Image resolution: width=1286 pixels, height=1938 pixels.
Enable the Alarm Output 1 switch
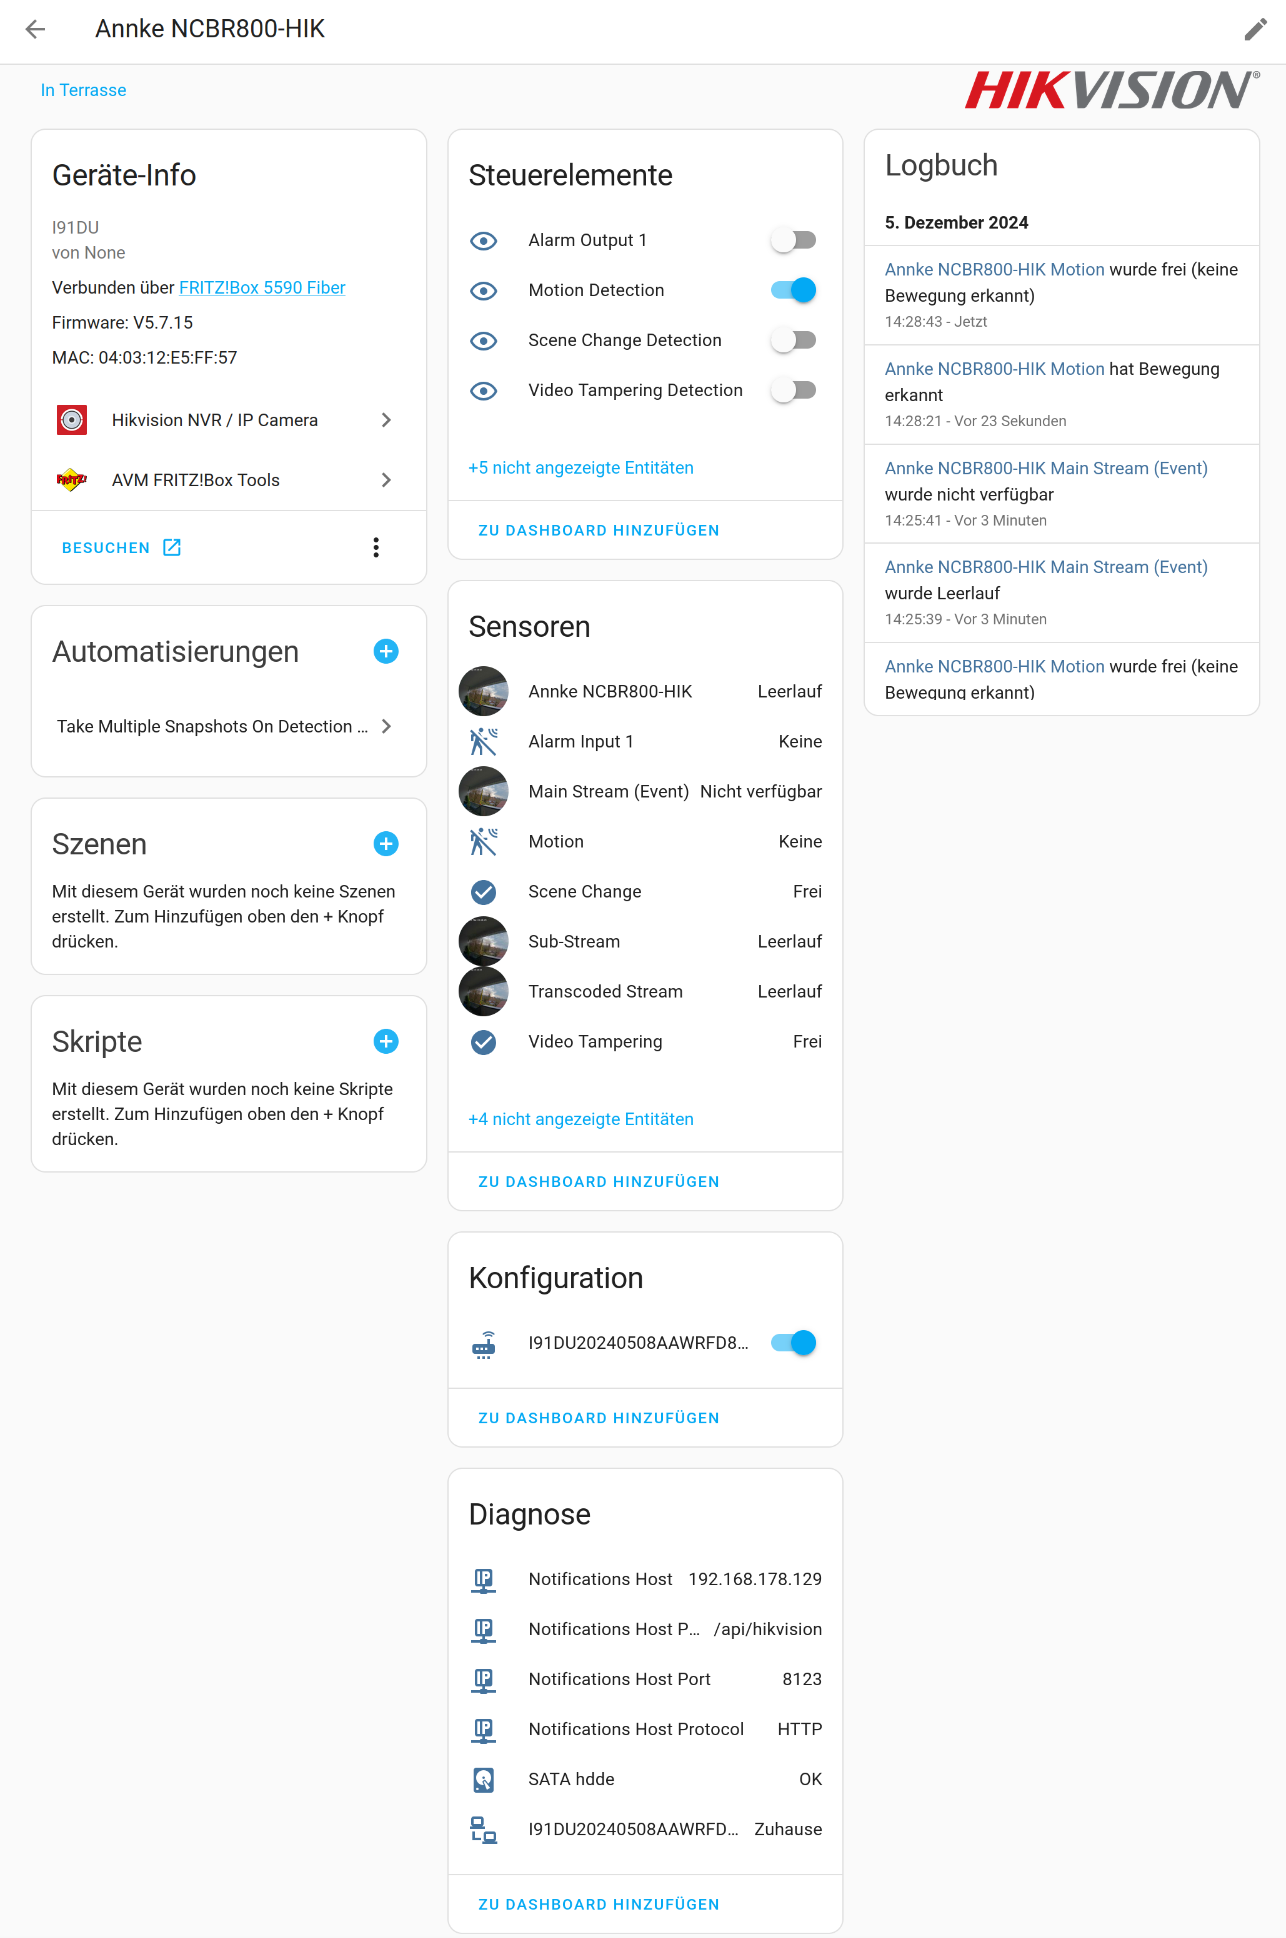[x=794, y=240]
